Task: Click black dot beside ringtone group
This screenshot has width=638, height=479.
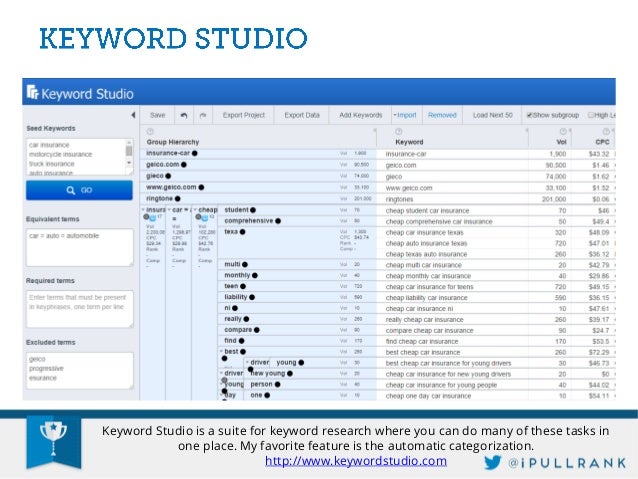Action: 177,199
